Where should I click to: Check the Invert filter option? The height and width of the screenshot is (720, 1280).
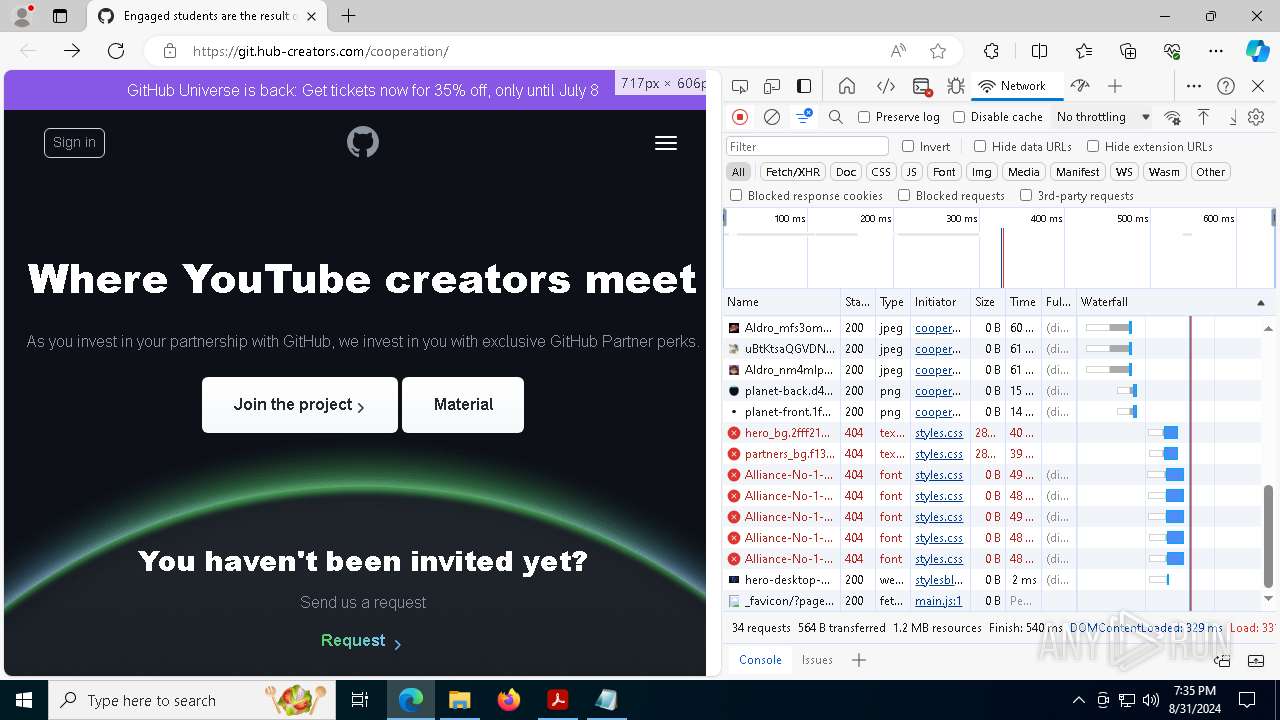click(x=908, y=146)
